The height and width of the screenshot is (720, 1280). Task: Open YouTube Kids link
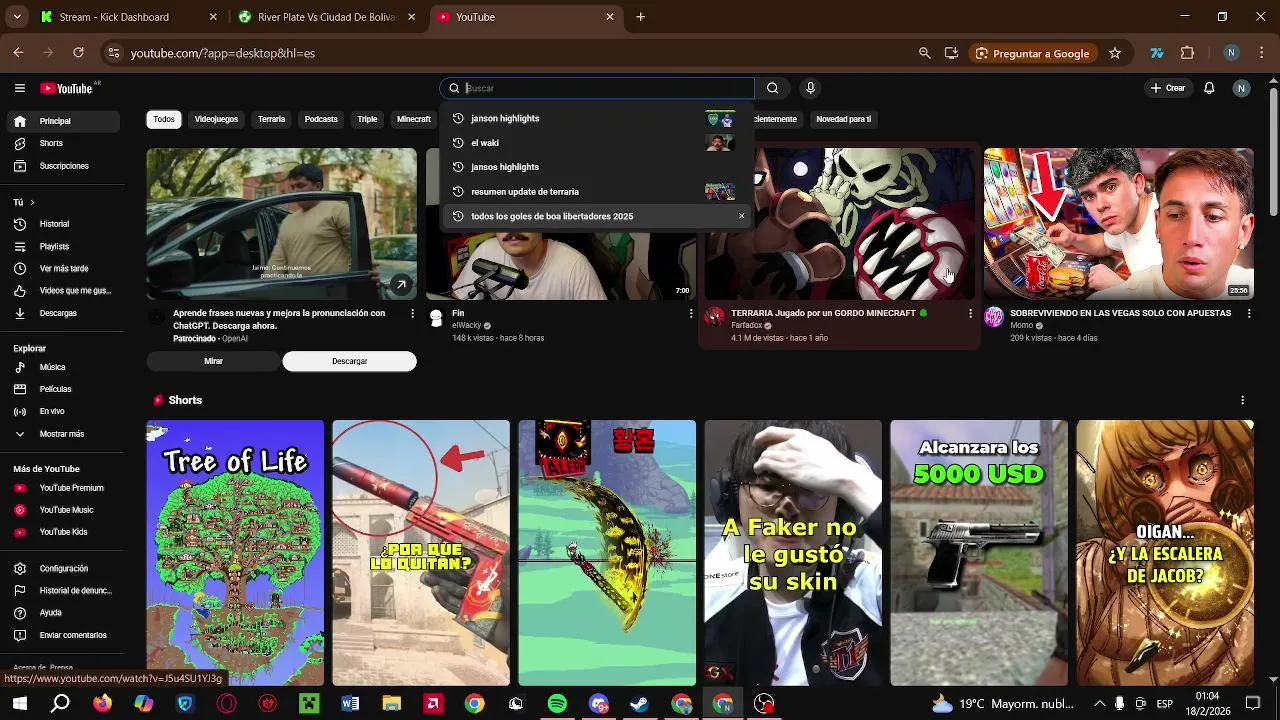point(65,532)
